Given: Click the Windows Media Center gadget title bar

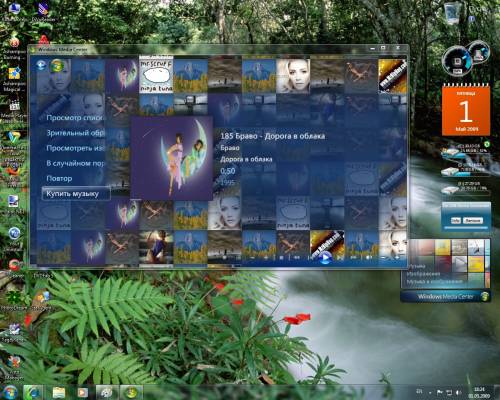Looking at the screenshot, I should 446,296.
